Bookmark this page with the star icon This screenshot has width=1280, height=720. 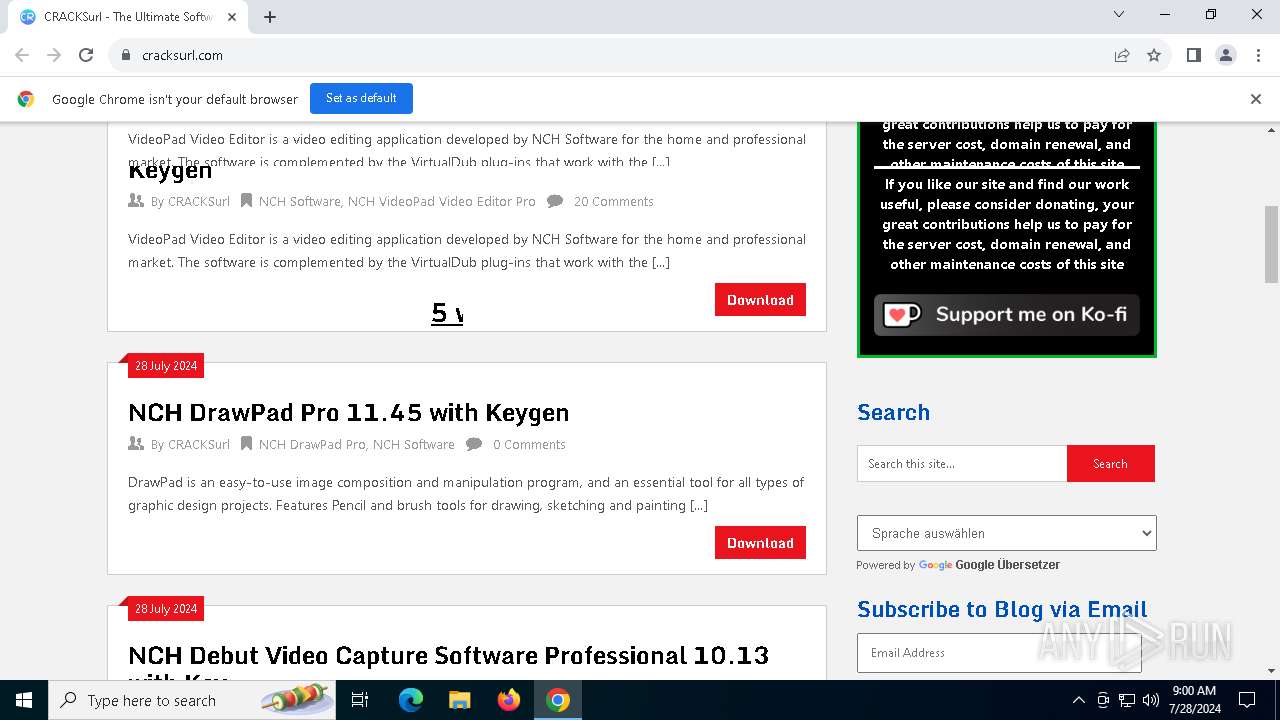pyautogui.click(x=1154, y=55)
